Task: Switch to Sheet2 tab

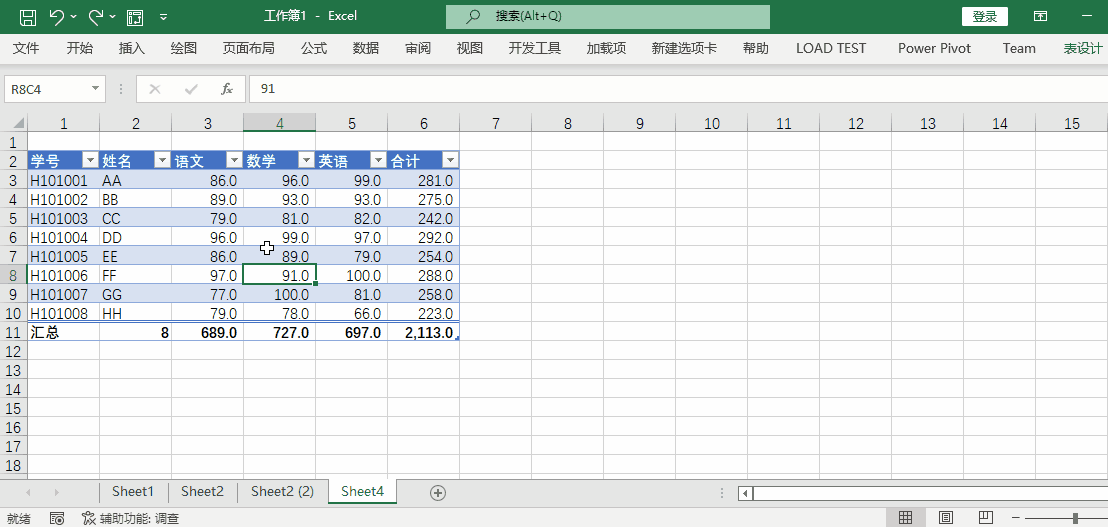Action: click(x=202, y=492)
